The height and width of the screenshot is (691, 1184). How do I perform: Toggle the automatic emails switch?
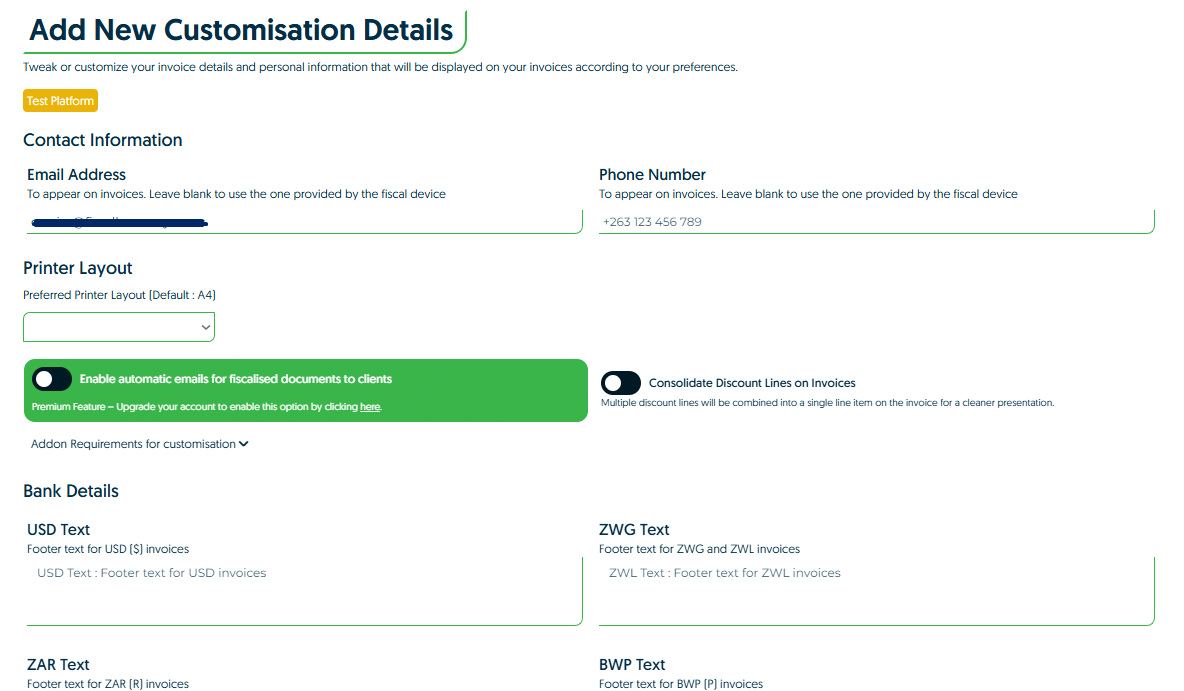[x=52, y=379]
